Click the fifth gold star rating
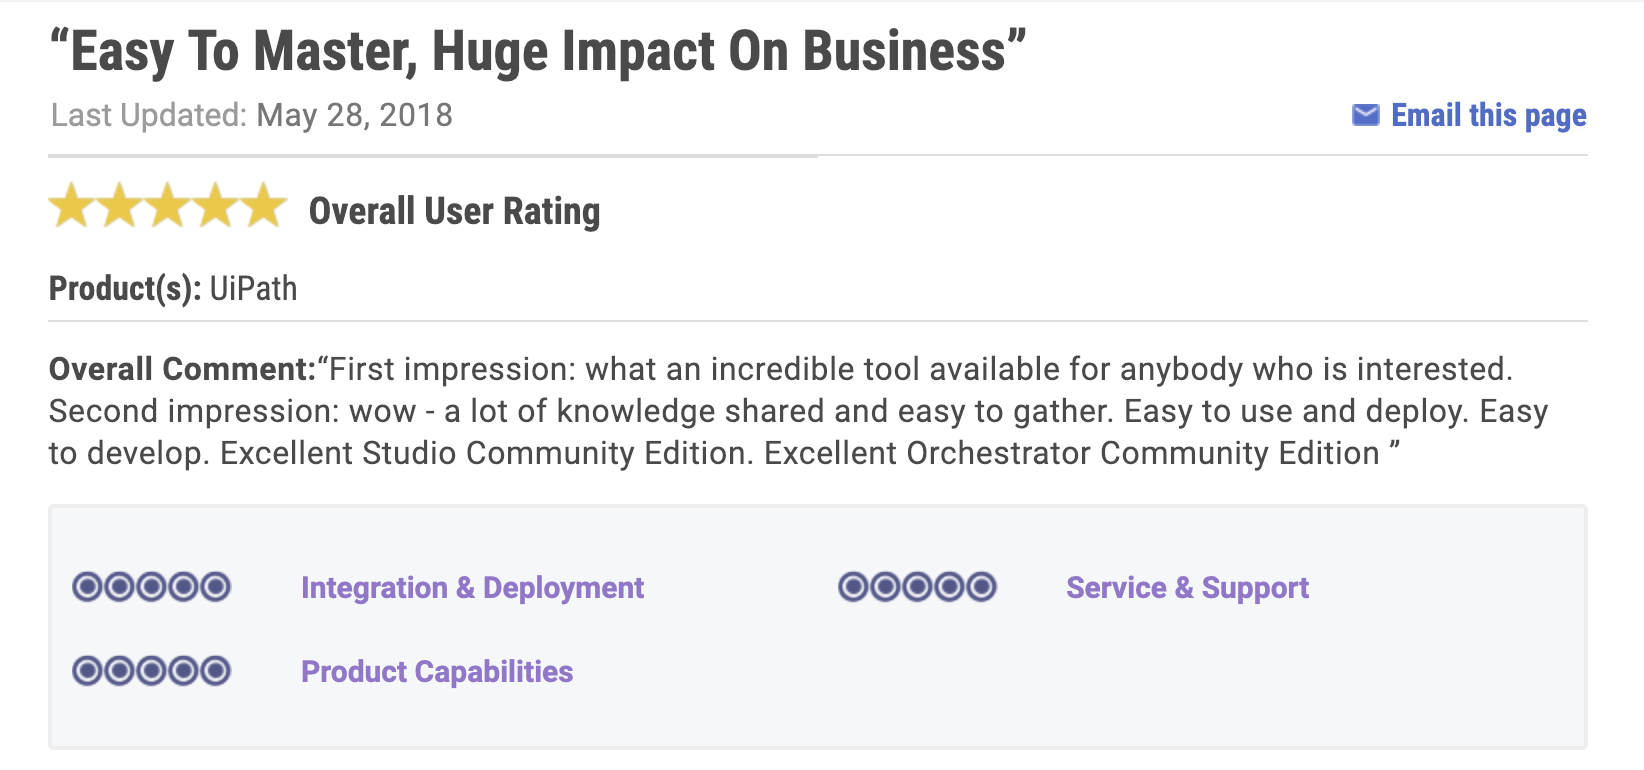The width and height of the screenshot is (1644, 770). [x=264, y=205]
